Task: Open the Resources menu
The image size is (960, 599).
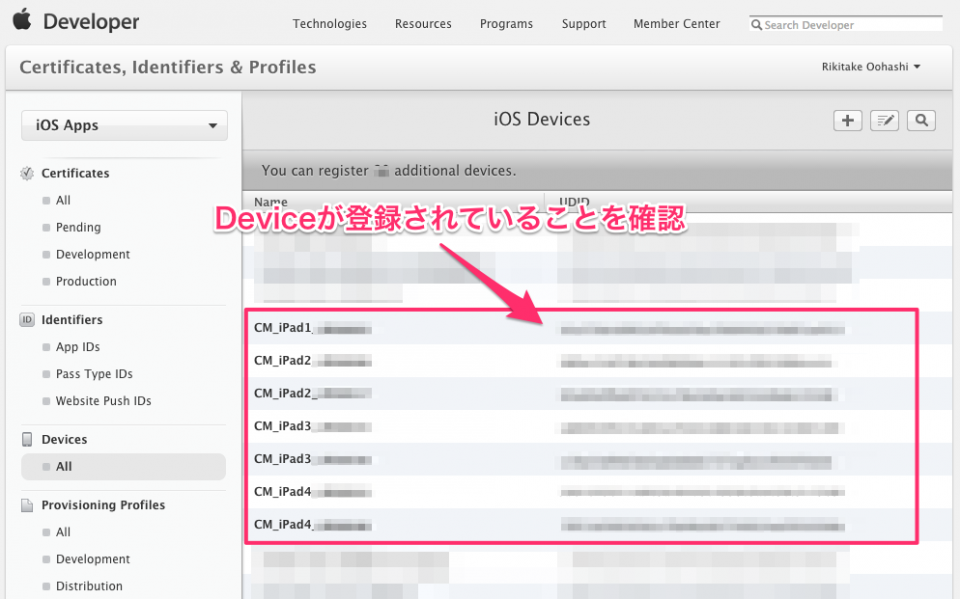Action: click(x=423, y=24)
